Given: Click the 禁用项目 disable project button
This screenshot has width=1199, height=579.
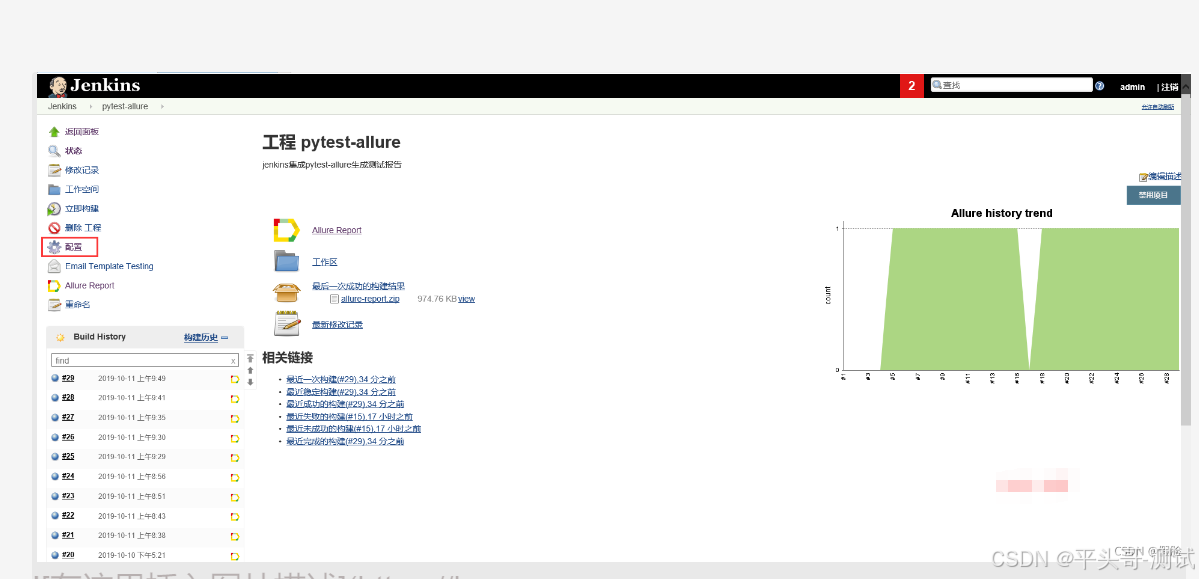Looking at the screenshot, I should coord(1154,195).
